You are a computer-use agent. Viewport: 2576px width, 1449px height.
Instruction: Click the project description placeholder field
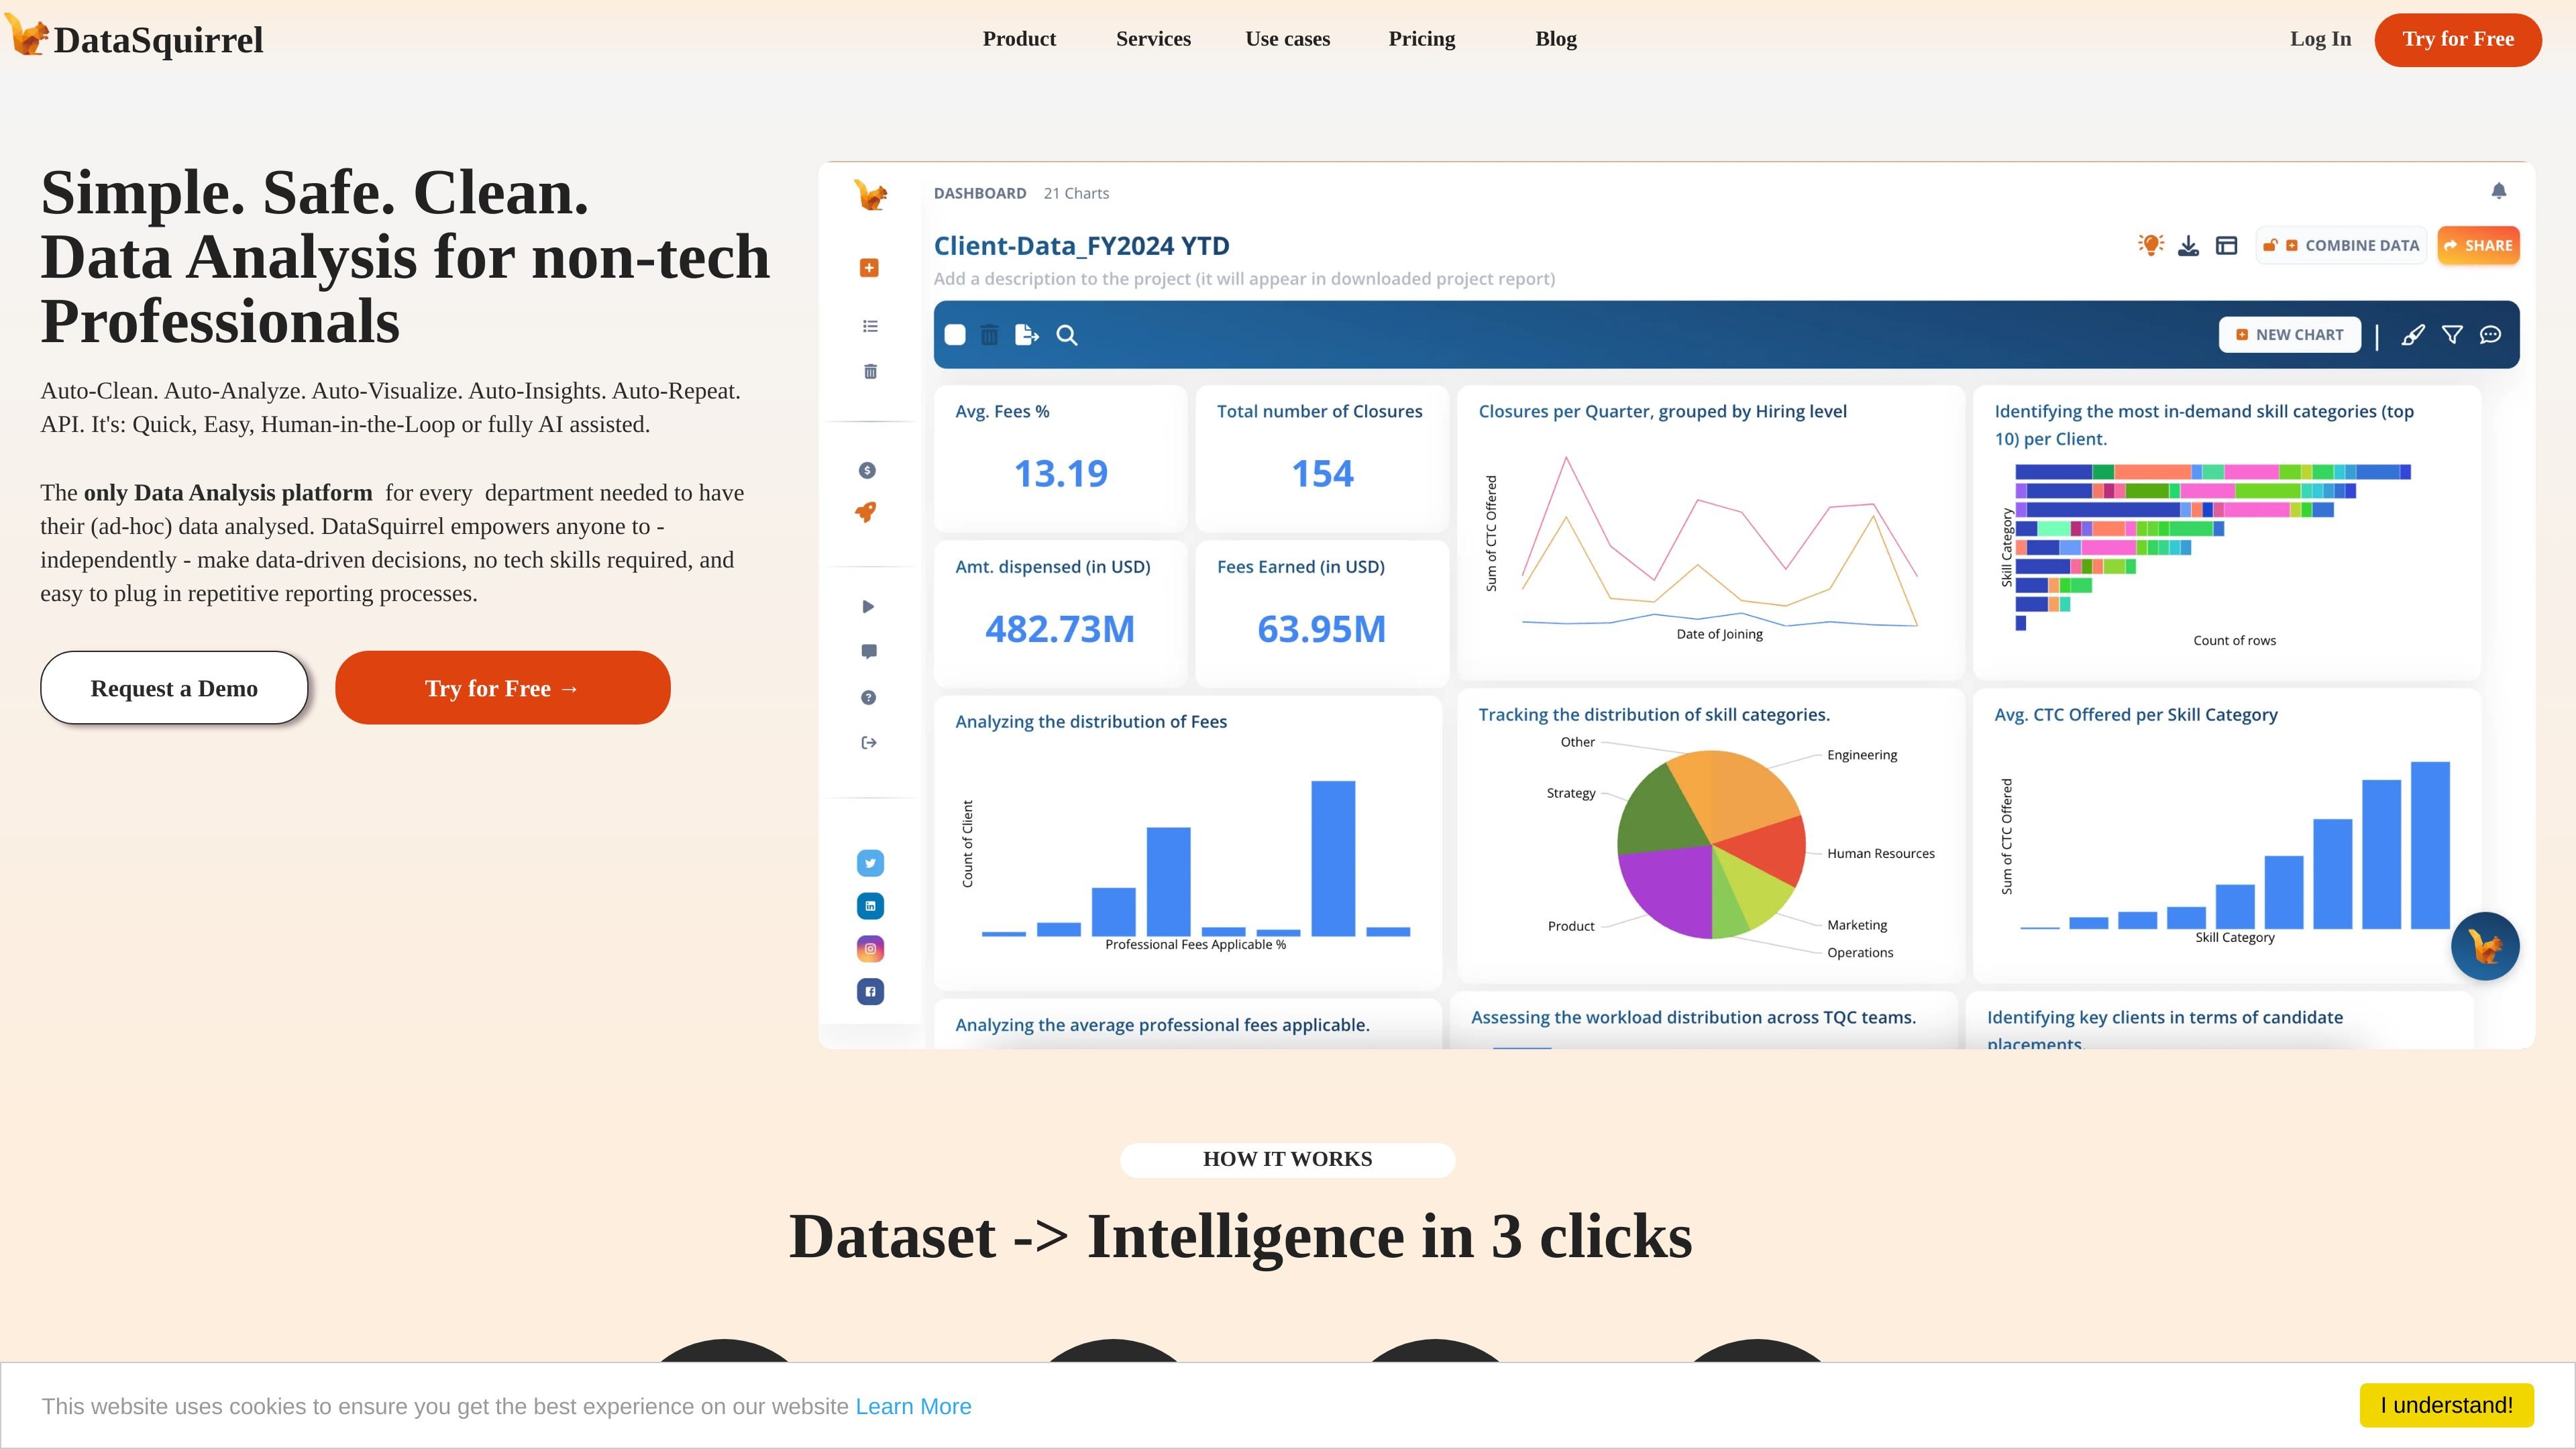pyautogui.click(x=1244, y=279)
